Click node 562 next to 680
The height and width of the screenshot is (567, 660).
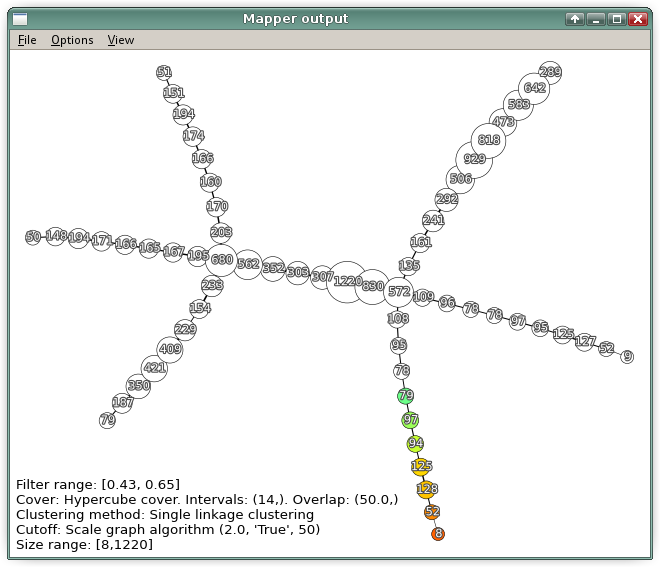tap(248, 264)
